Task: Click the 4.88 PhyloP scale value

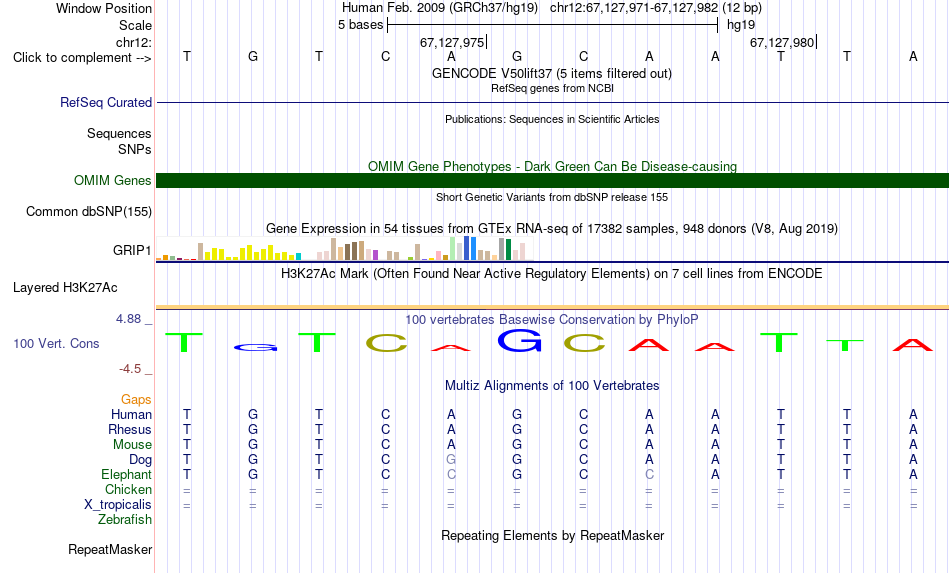Action: click(x=128, y=319)
